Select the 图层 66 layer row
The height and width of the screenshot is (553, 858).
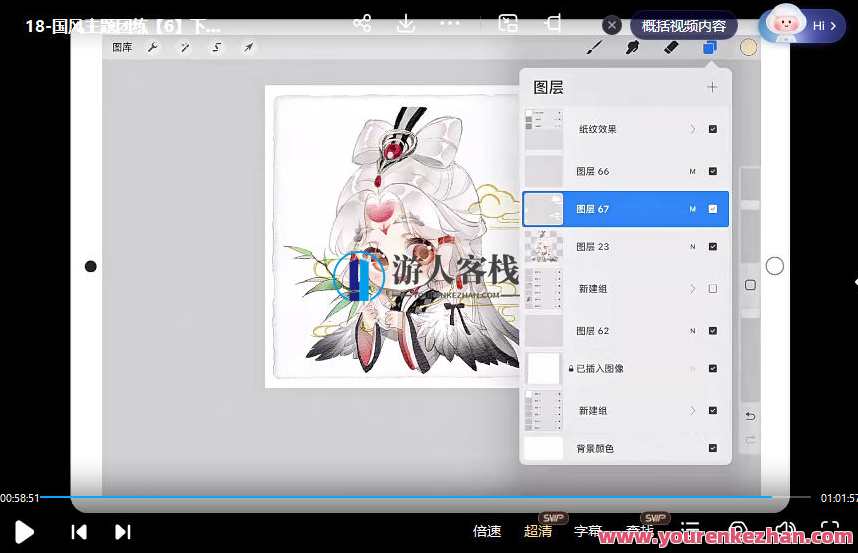(625, 171)
